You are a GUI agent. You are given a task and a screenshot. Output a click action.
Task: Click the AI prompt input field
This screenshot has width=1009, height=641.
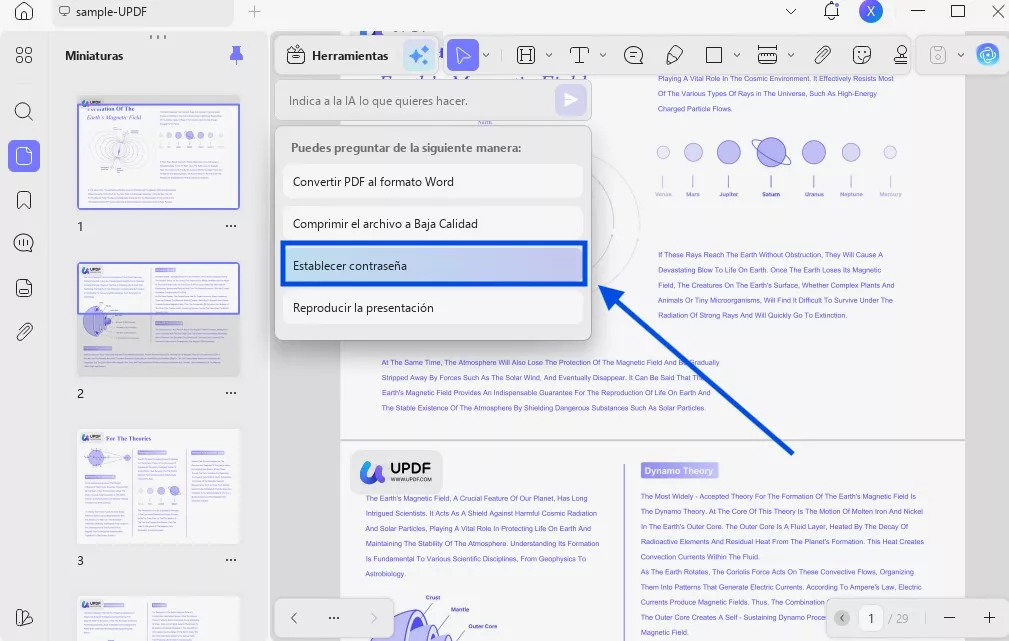pos(415,101)
